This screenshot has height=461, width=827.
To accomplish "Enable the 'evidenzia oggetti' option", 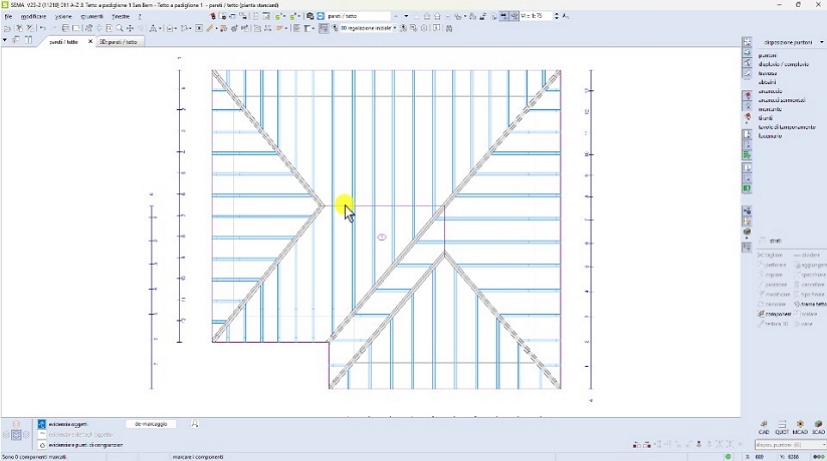I will [42, 424].
